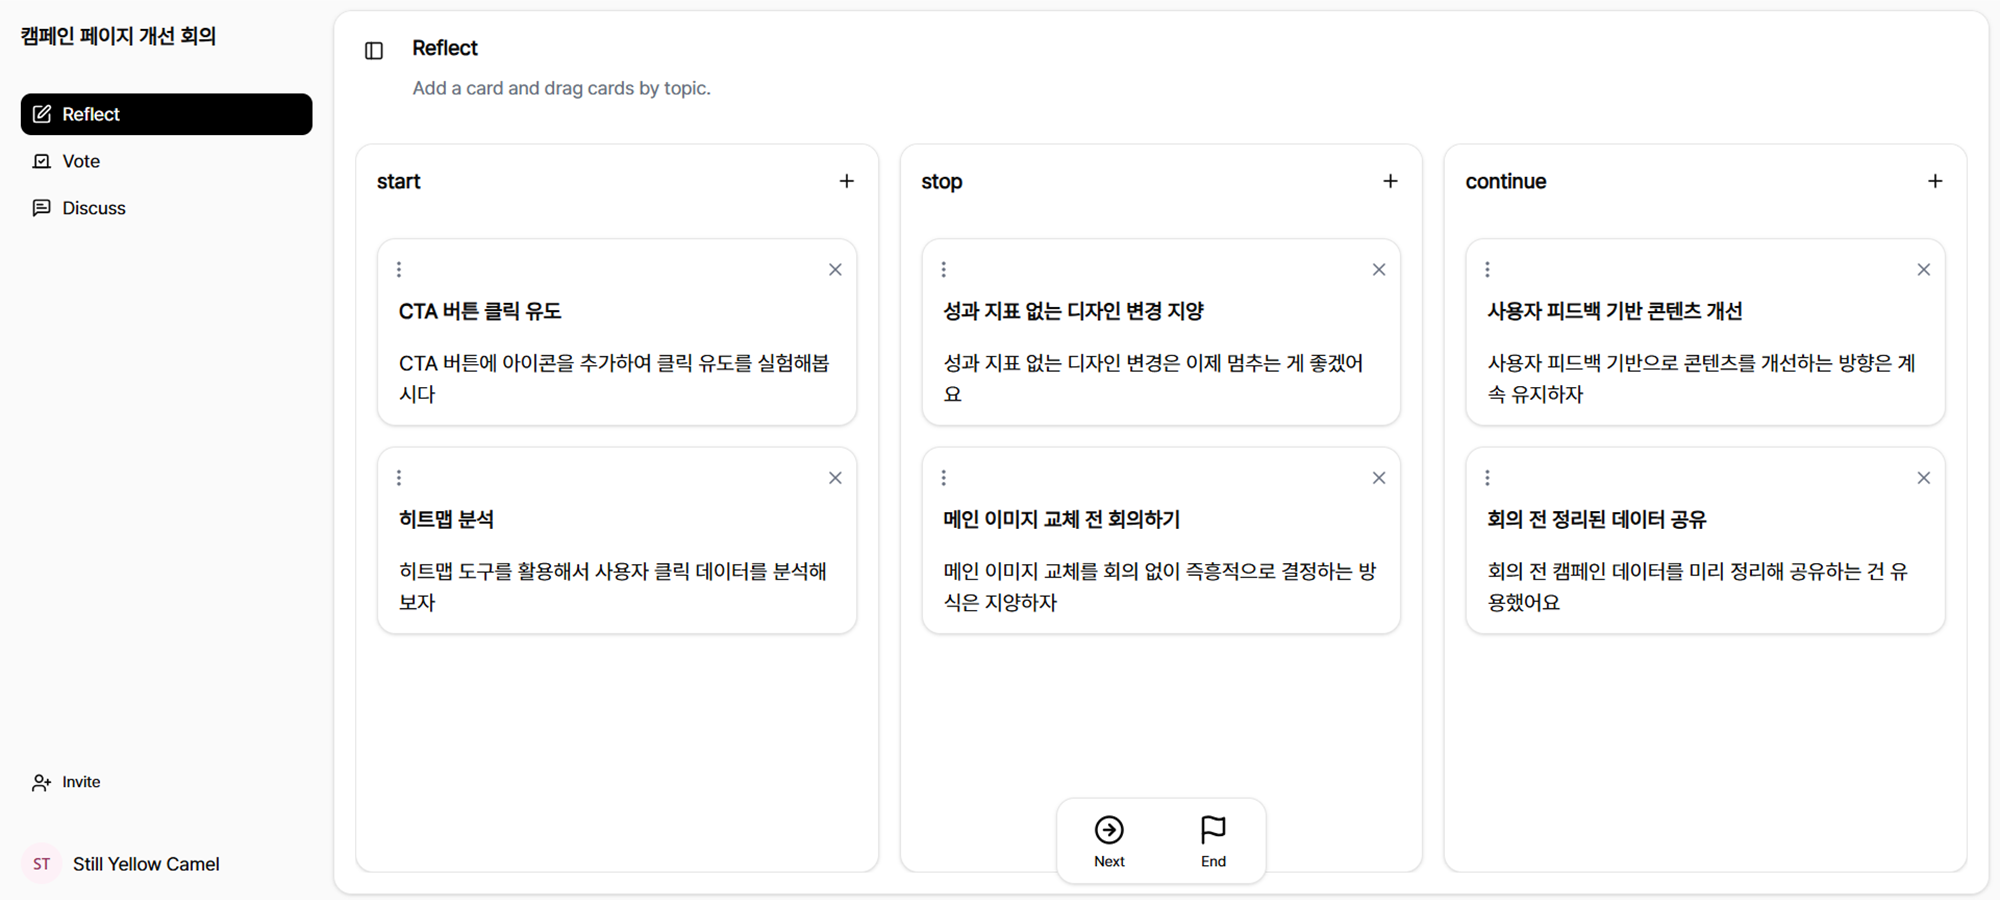Click the 캠페인 페이지 개선 회의 title
Image resolution: width=2000 pixels, height=900 pixels.
pyautogui.click(x=118, y=36)
